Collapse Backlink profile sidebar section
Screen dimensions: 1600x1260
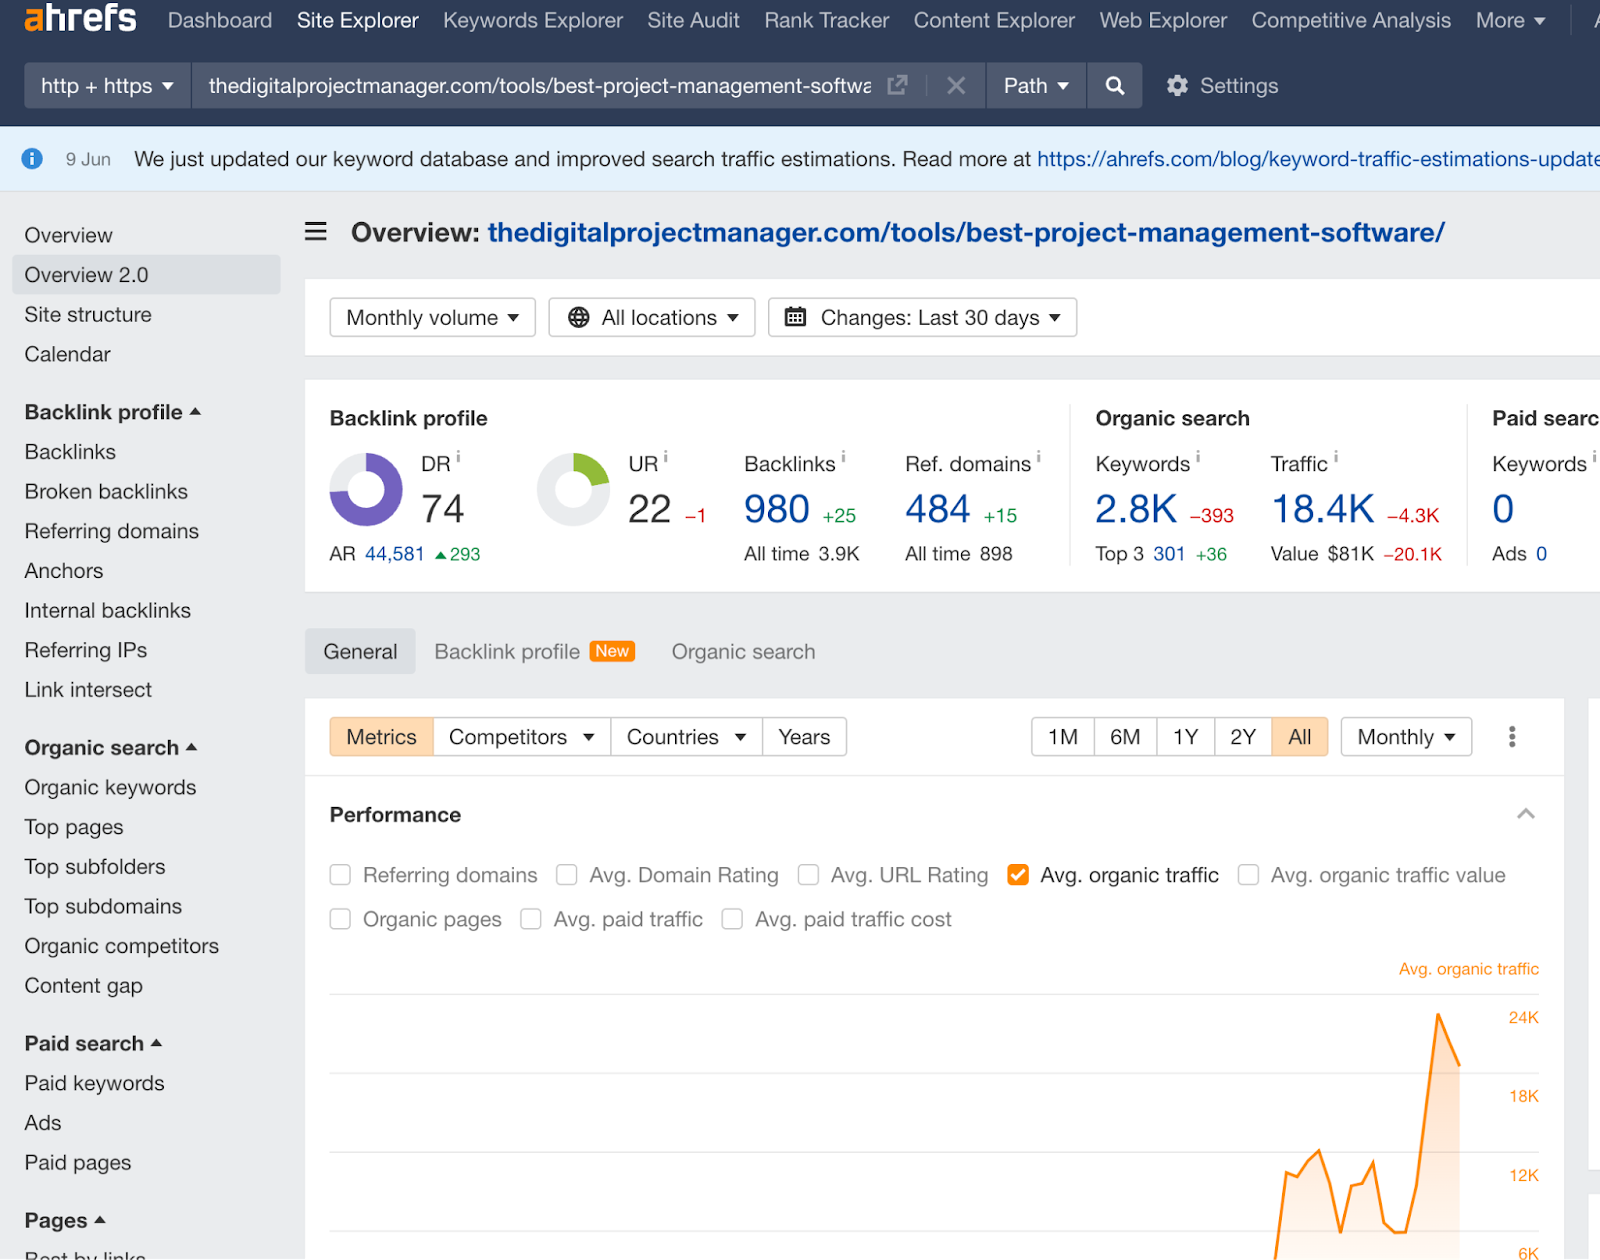click(x=113, y=412)
